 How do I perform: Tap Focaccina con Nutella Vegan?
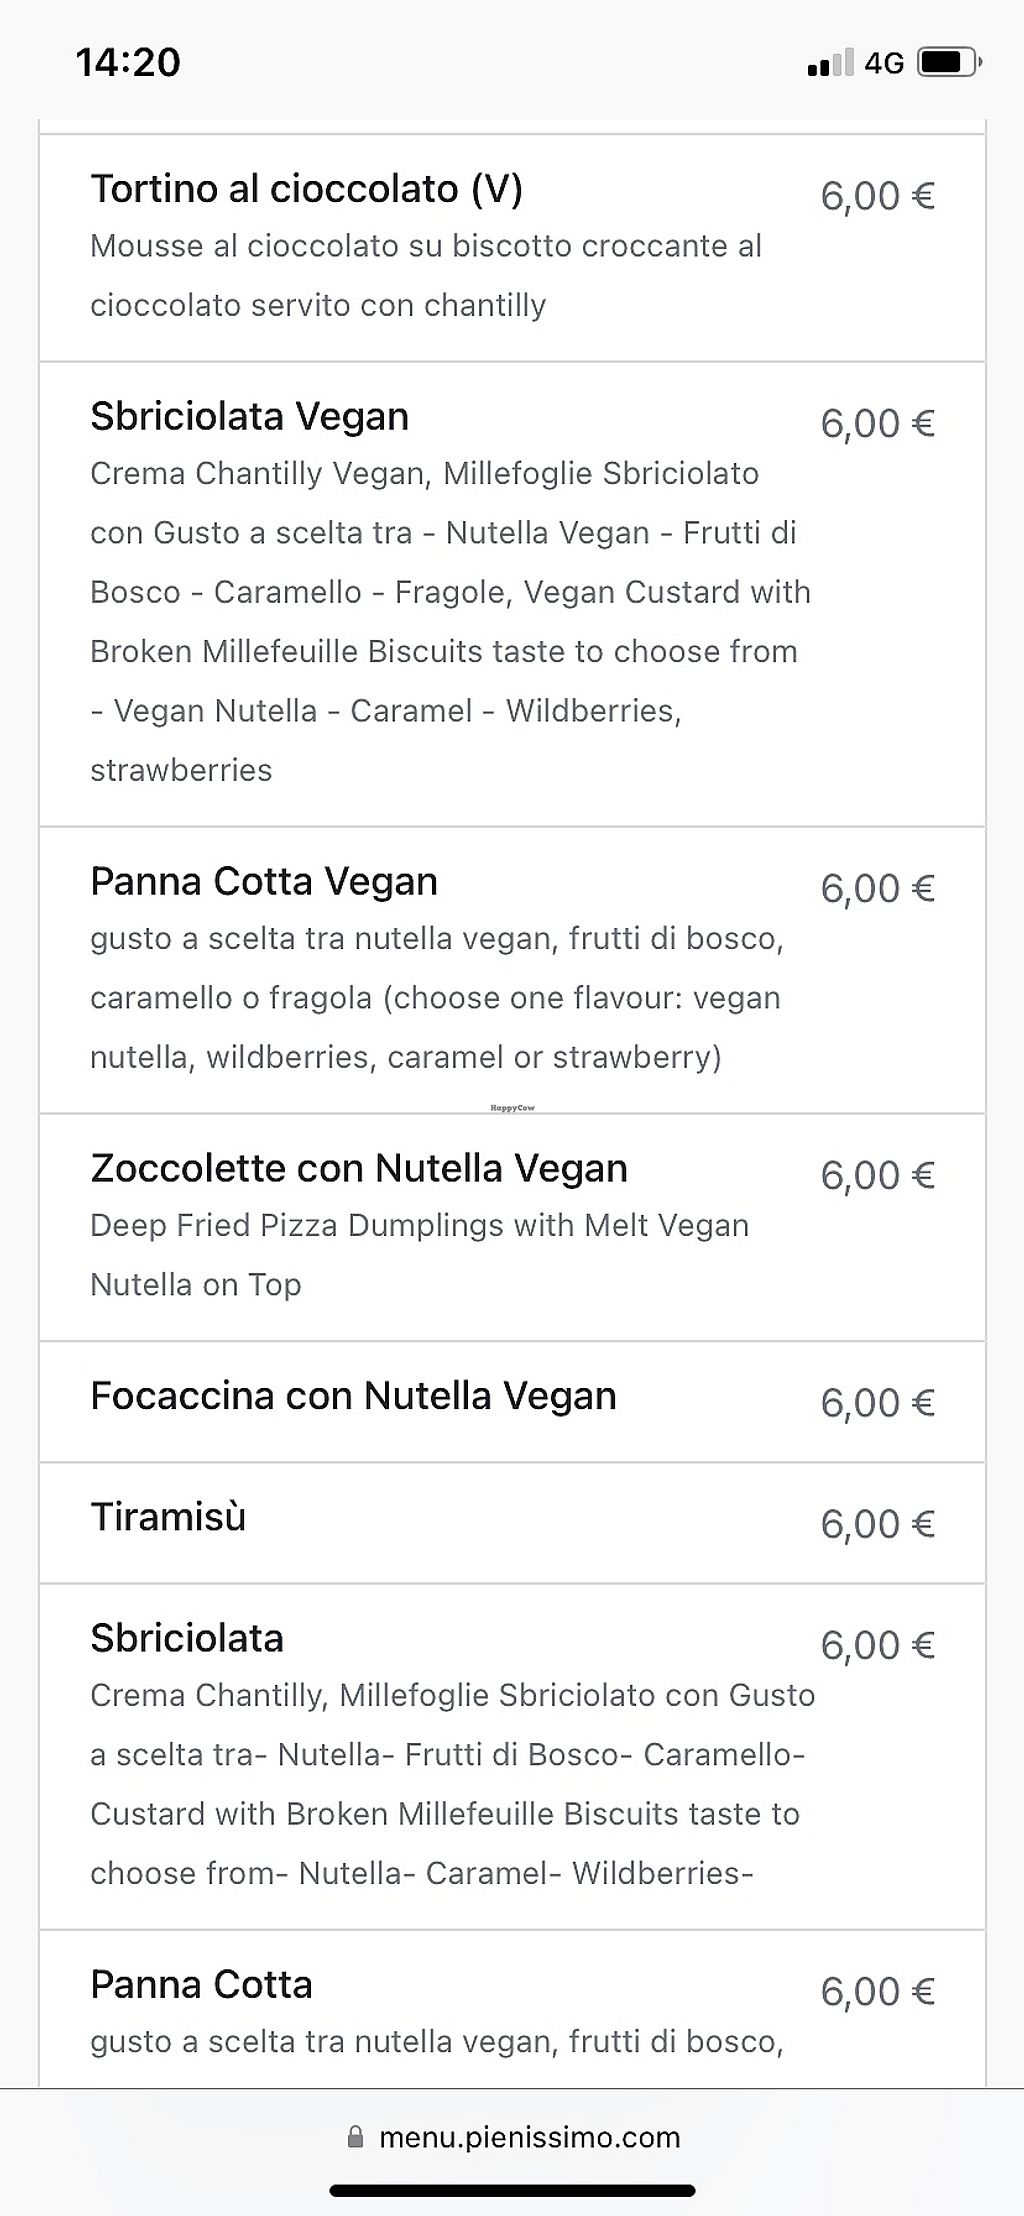[x=353, y=1396]
